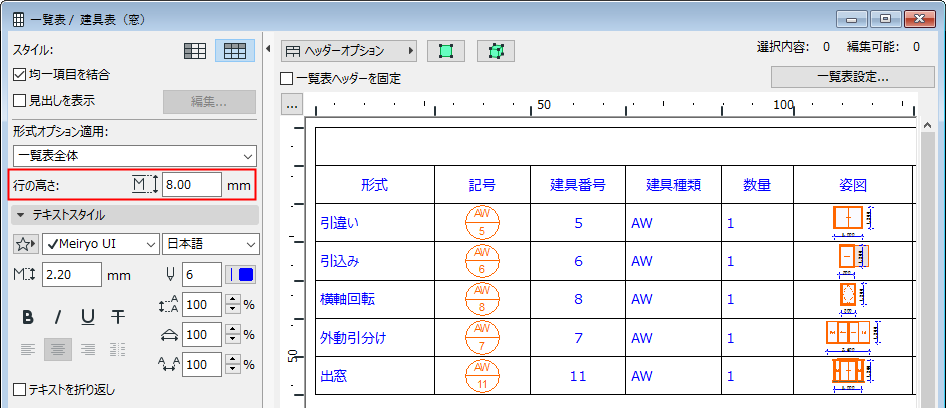Select the 出窓 cell
The width and height of the screenshot is (946, 408).
tap(375, 375)
